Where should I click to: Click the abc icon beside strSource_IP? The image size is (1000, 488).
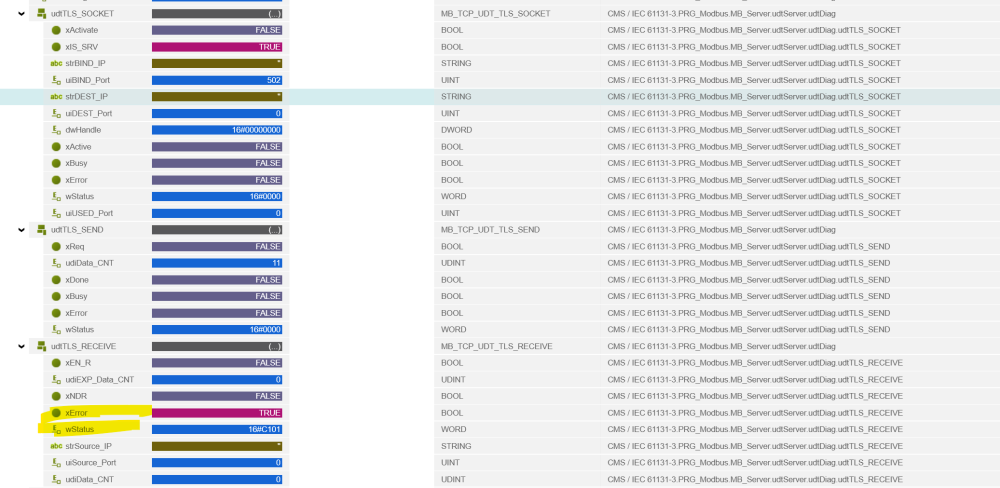(x=56, y=446)
